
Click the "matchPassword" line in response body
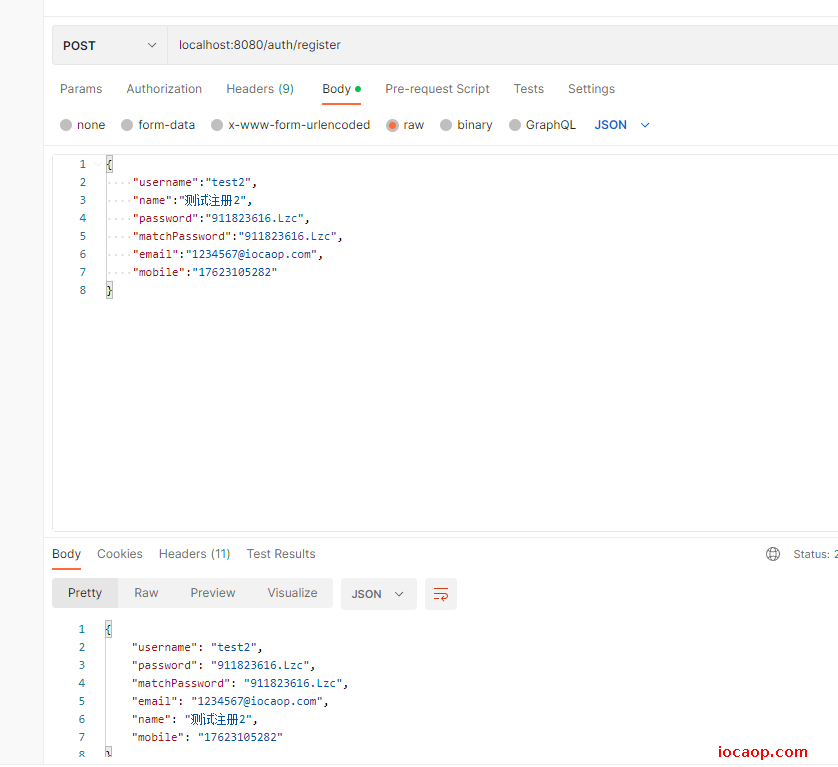tap(240, 683)
